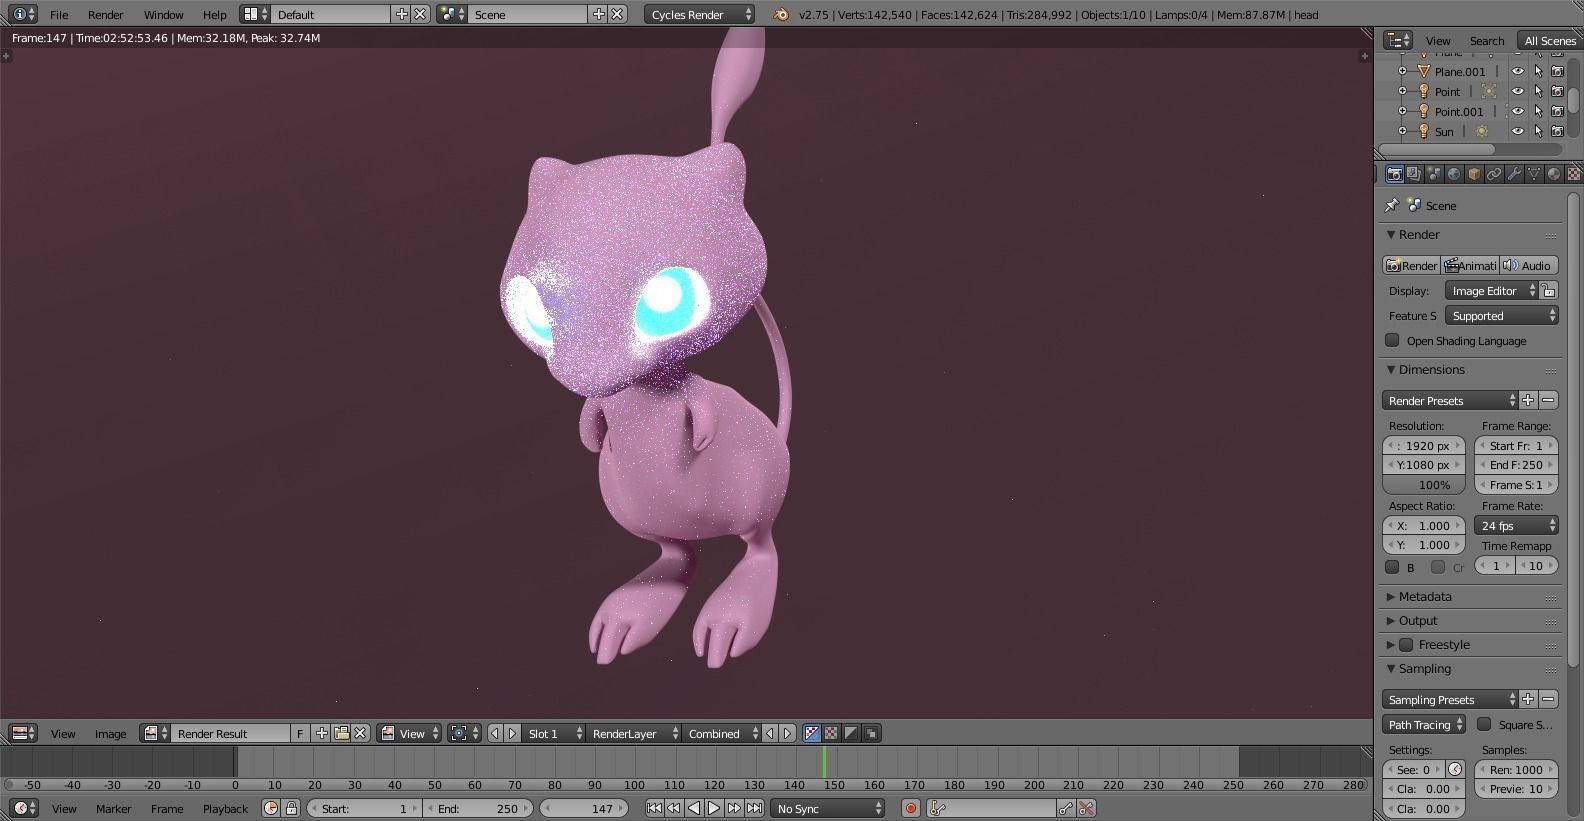Open the Render Presets dropdown

[1450, 400]
